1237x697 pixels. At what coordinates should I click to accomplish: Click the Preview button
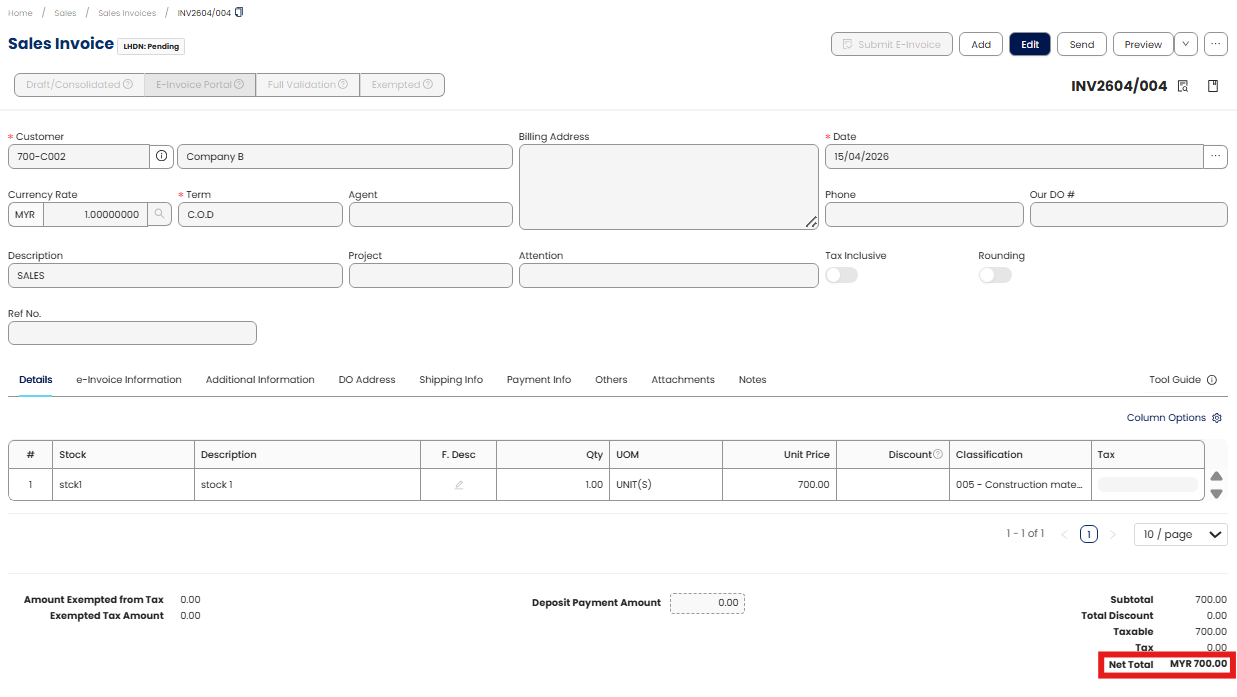(1143, 44)
